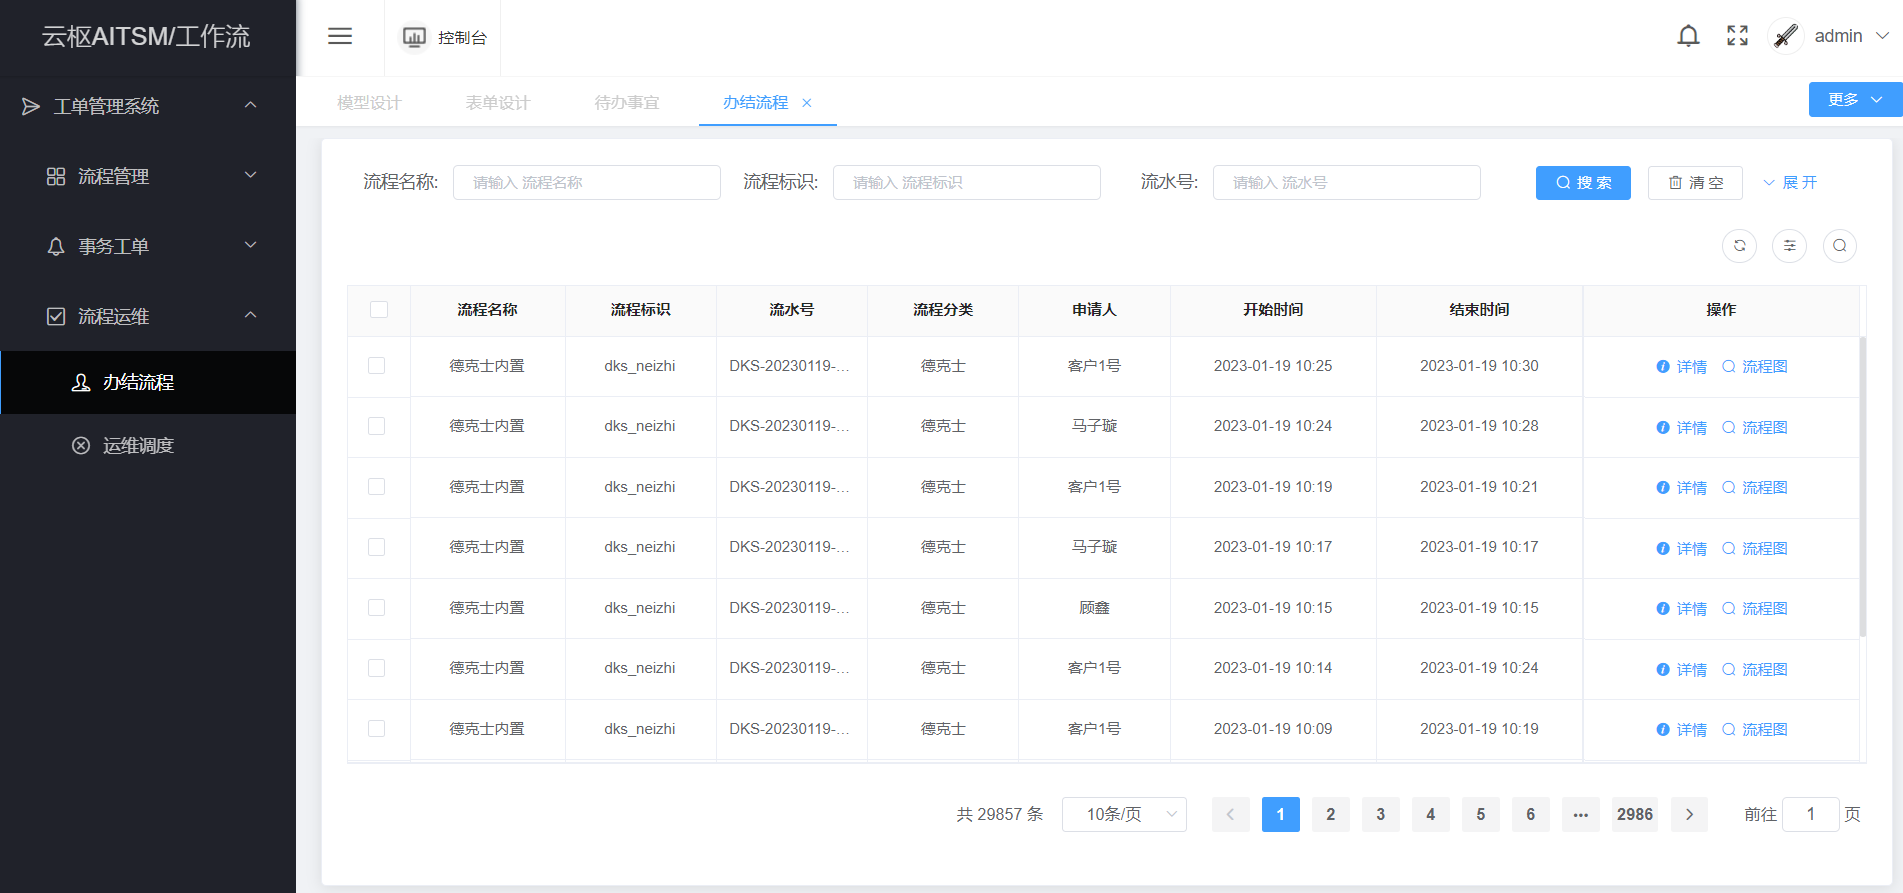Expand more filters with 展开
Image resolution: width=1903 pixels, height=893 pixels.
[1790, 183]
